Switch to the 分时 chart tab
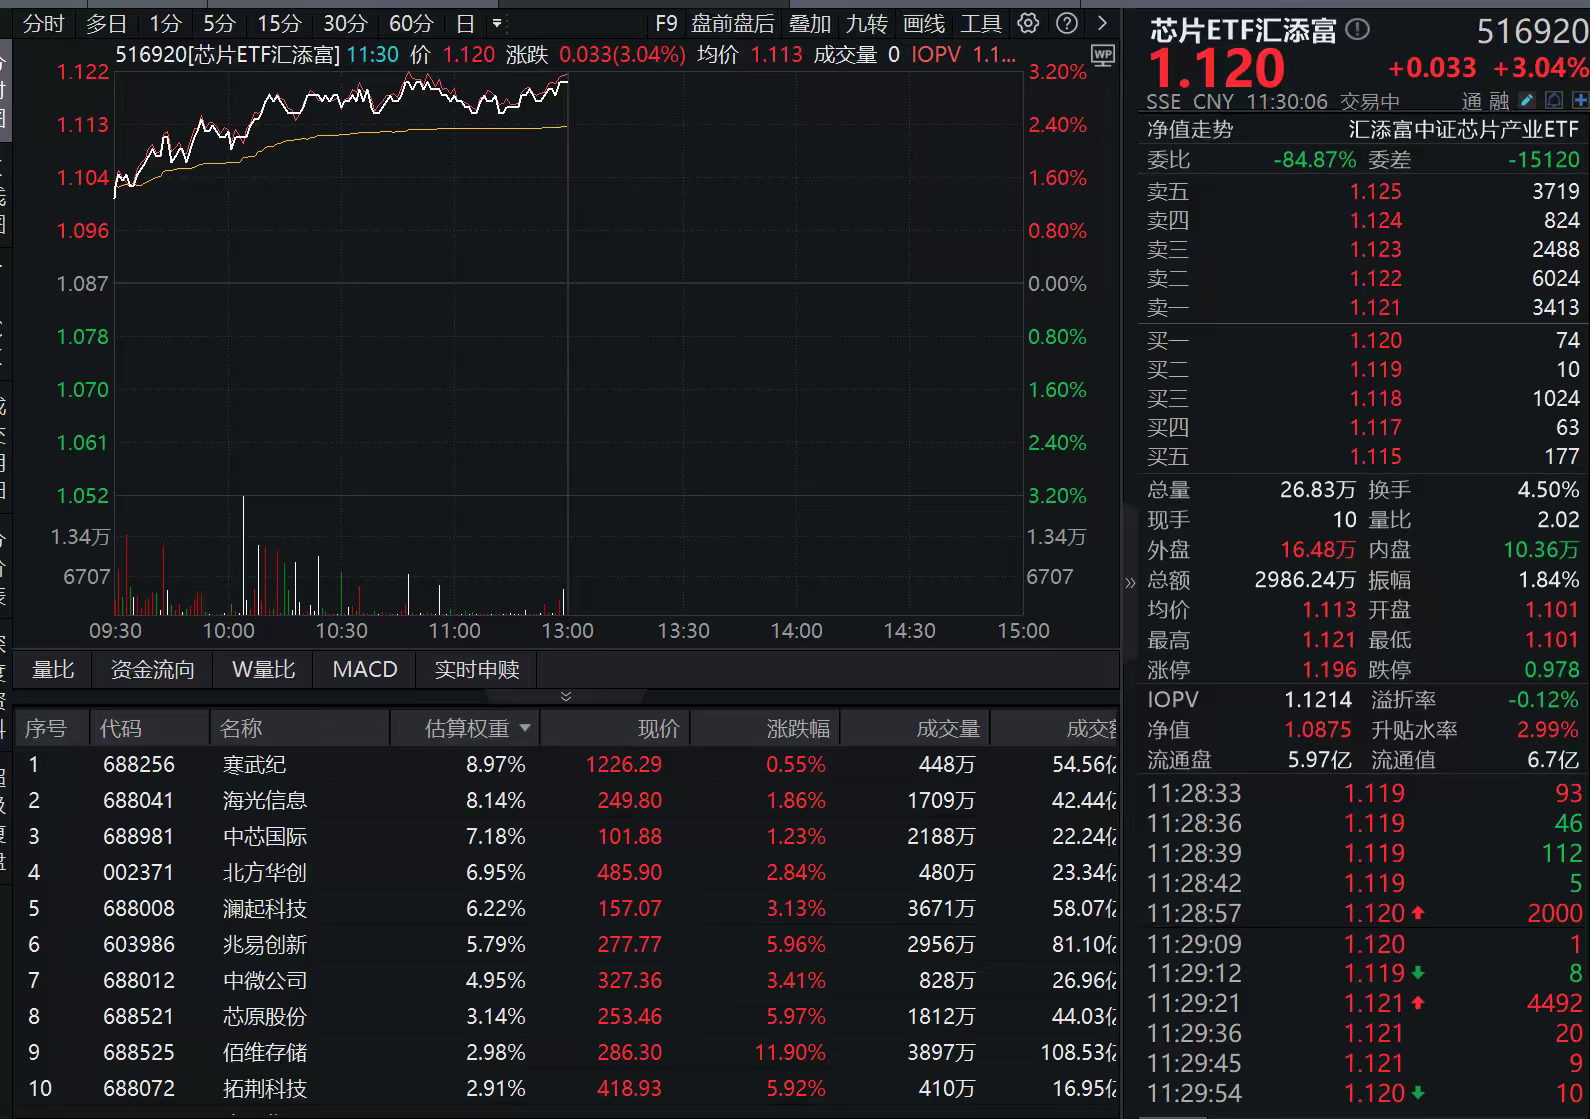 (43, 23)
